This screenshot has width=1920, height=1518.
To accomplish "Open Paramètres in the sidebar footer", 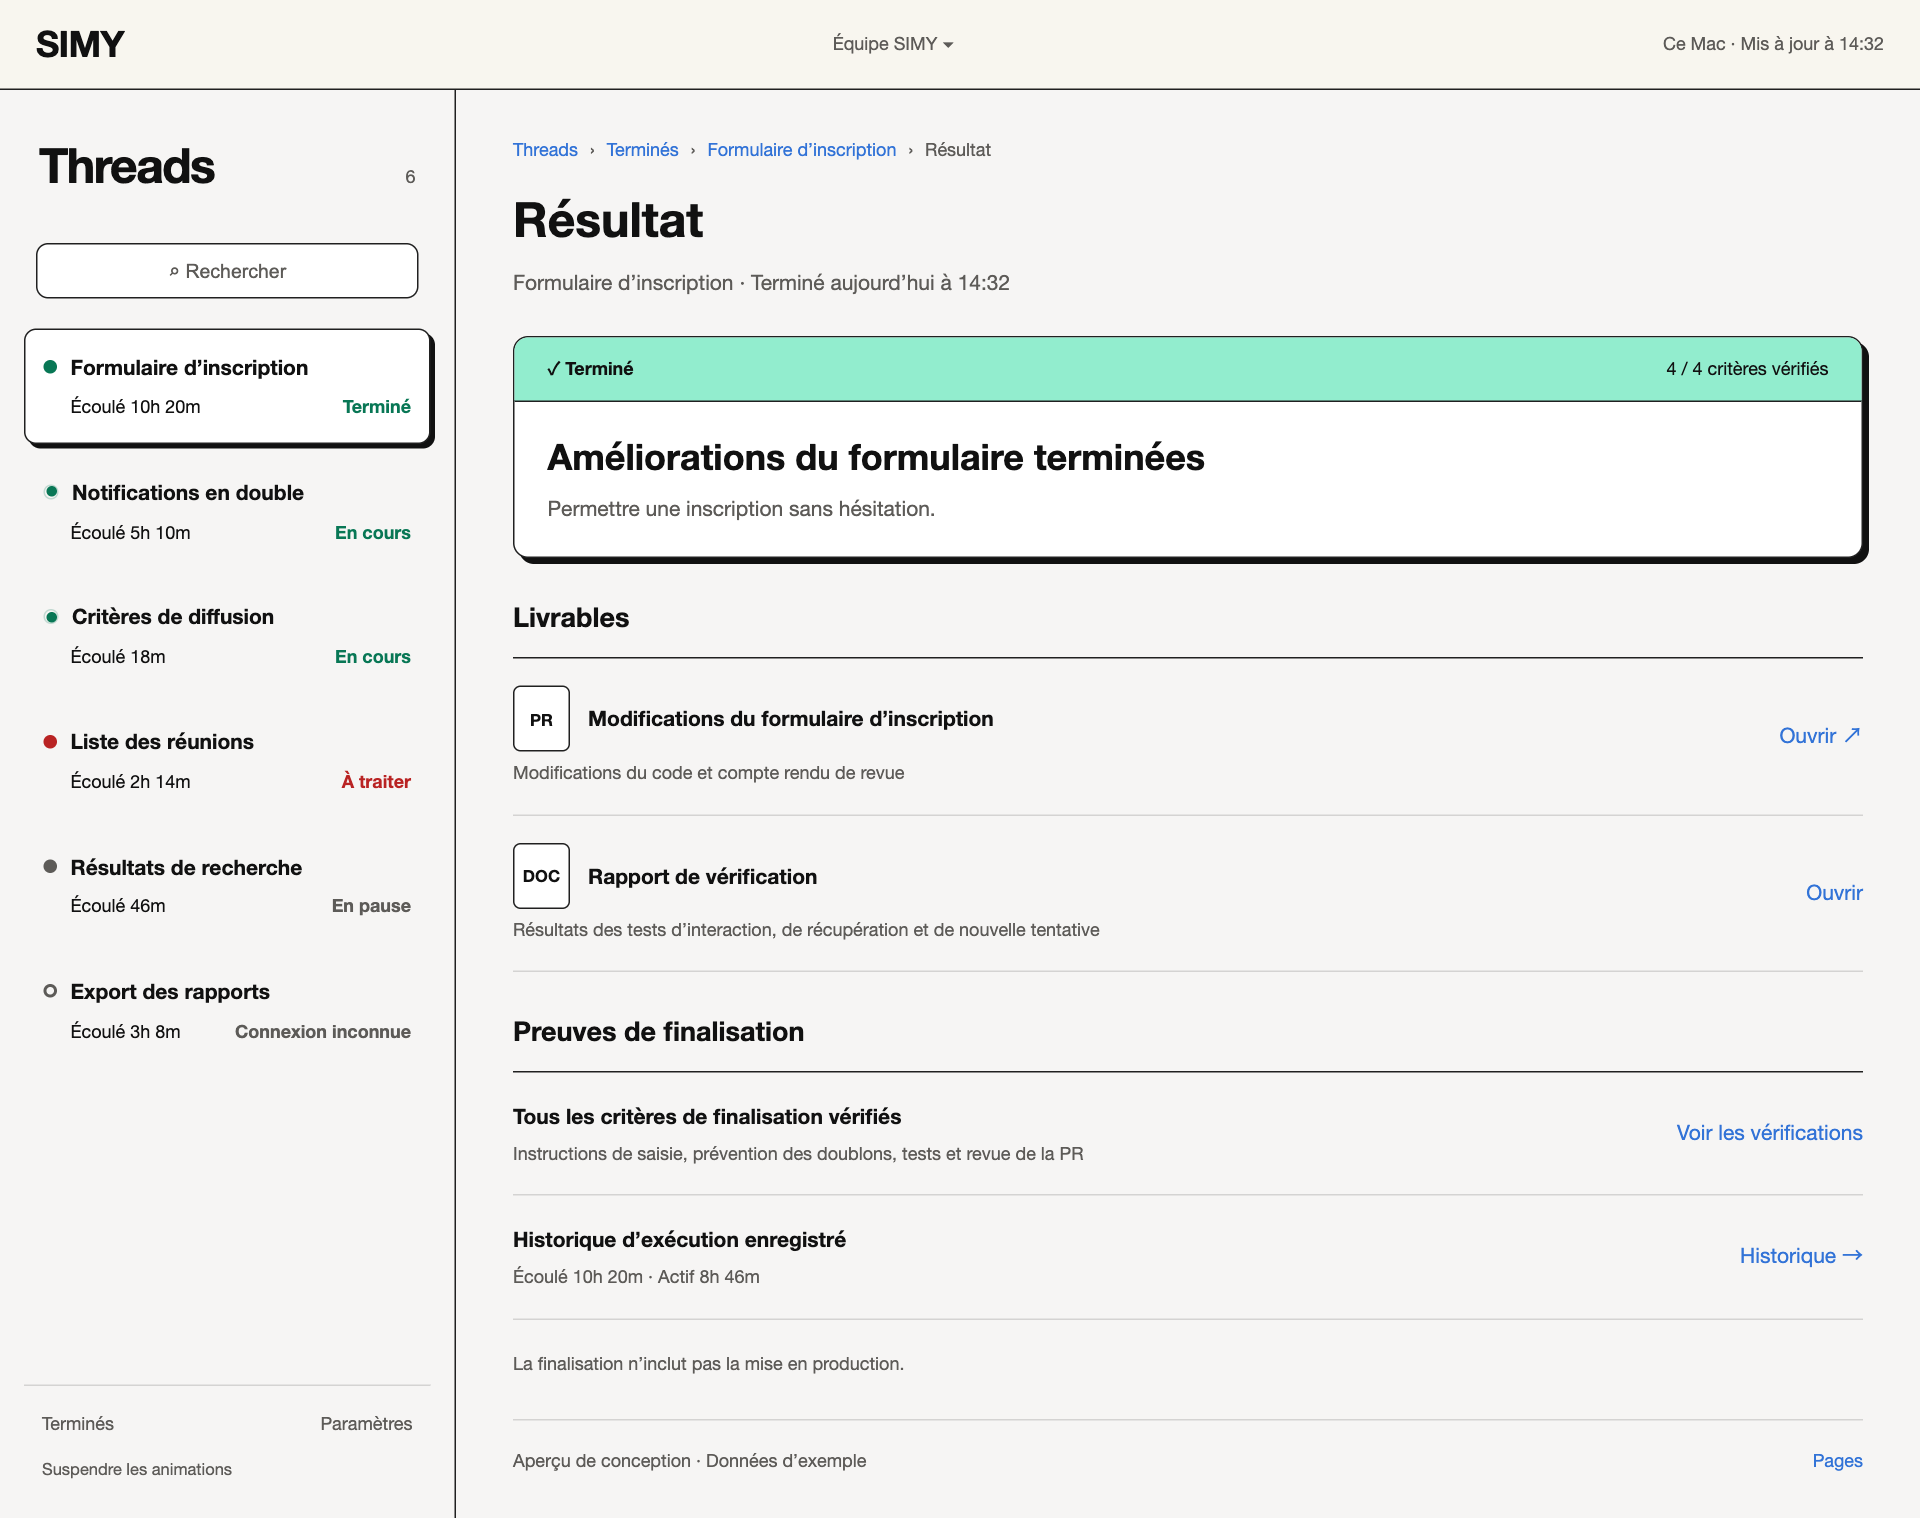I will pyautogui.click(x=366, y=1424).
